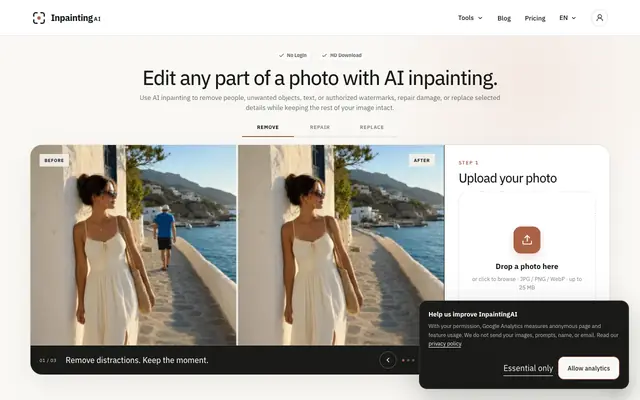Image resolution: width=640 pixels, height=400 pixels.
Task: Click the slide indicator dots
Action: [408, 360]
